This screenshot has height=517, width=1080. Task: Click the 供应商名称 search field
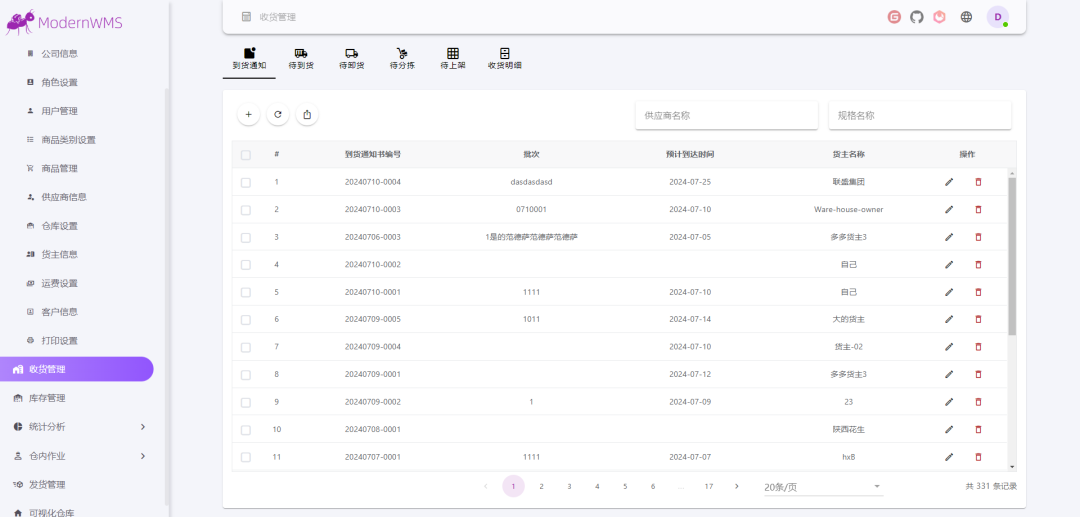point(726,116)
